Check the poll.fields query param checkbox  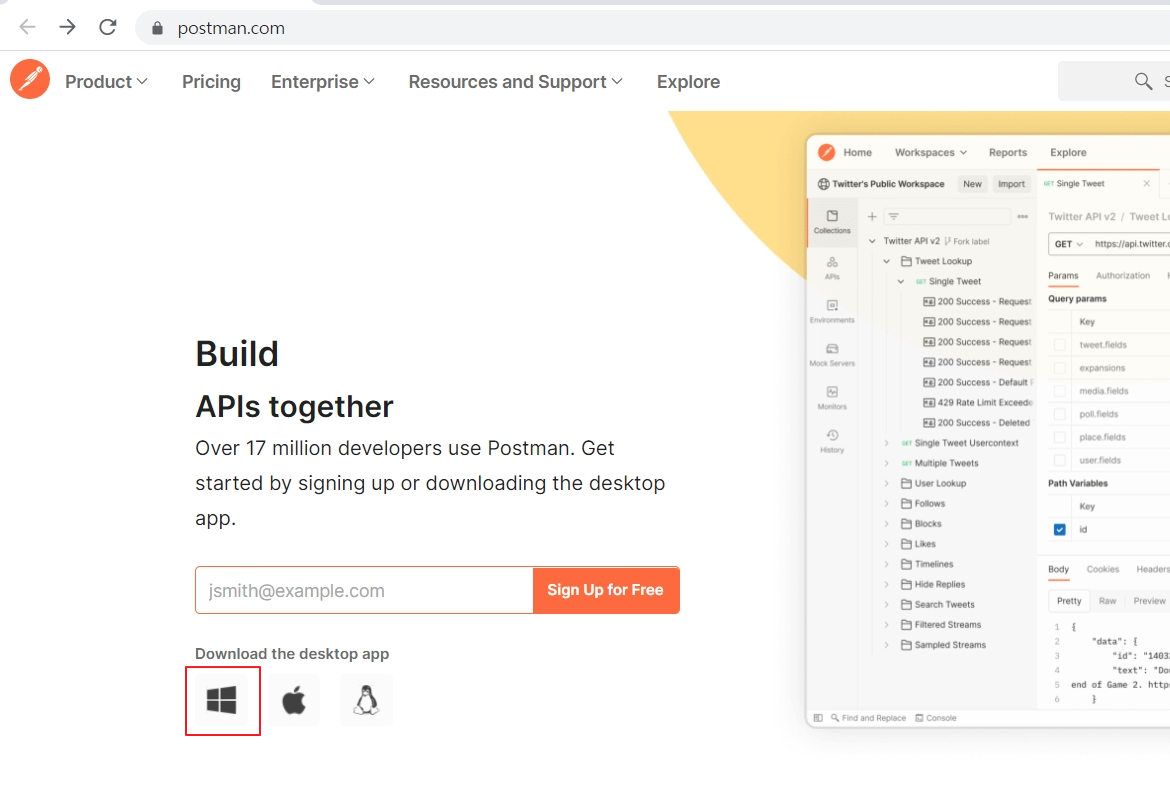pos(1060,414)
